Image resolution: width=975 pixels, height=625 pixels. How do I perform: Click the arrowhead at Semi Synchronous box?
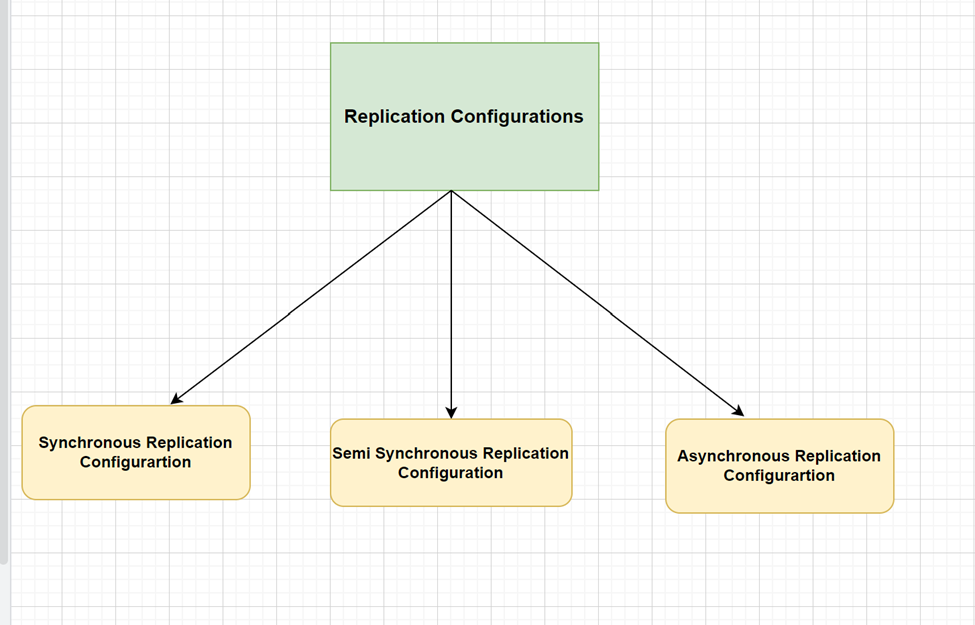451,413
